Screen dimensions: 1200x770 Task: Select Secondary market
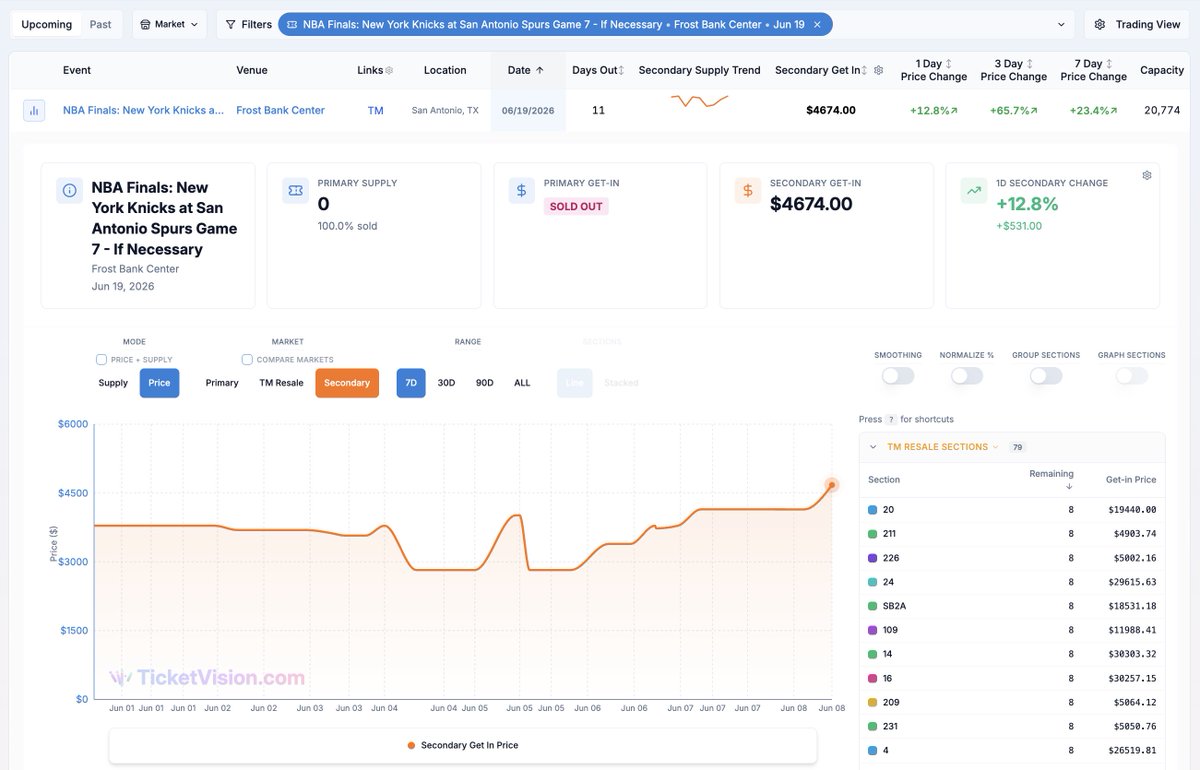click(347, 383)
